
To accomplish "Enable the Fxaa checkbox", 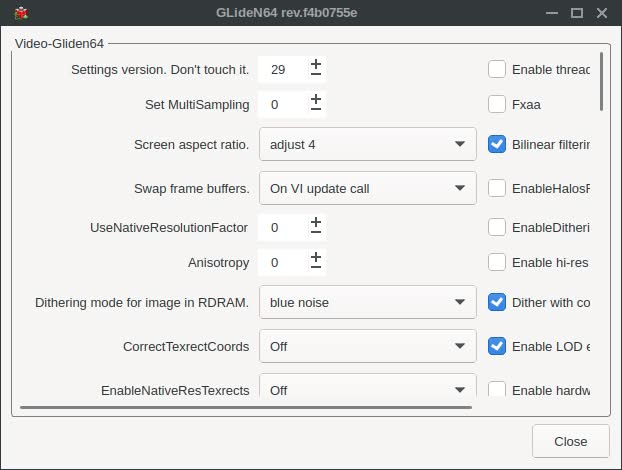I will (x=497, y=104).
